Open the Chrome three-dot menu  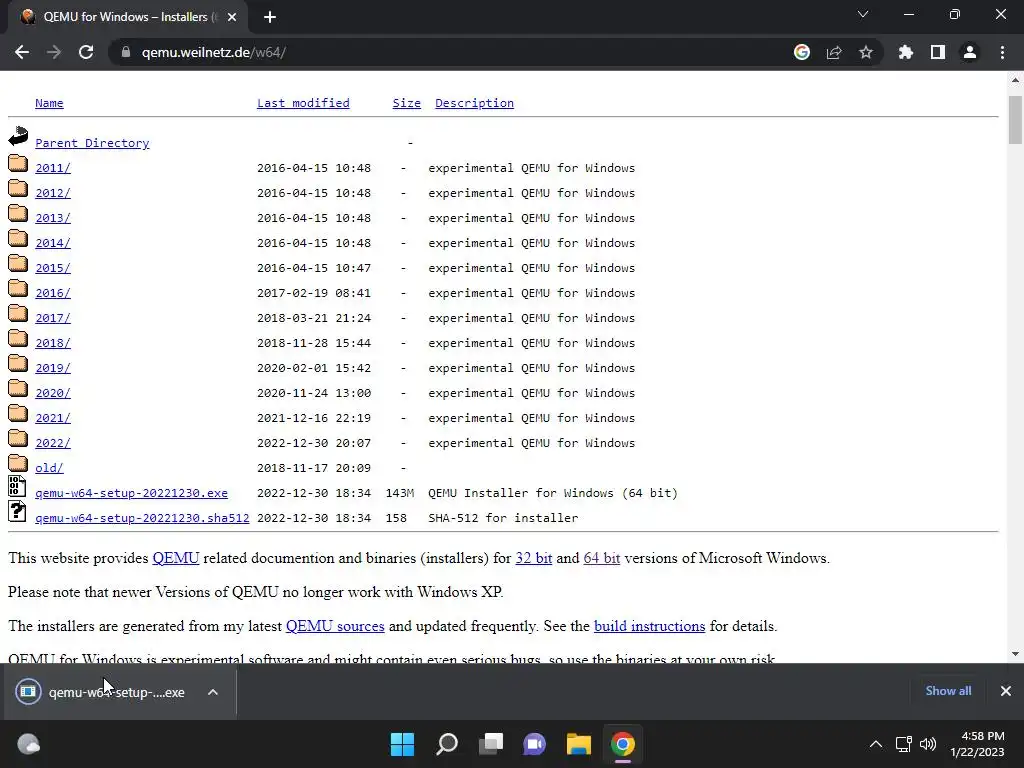click(1002, 52)
